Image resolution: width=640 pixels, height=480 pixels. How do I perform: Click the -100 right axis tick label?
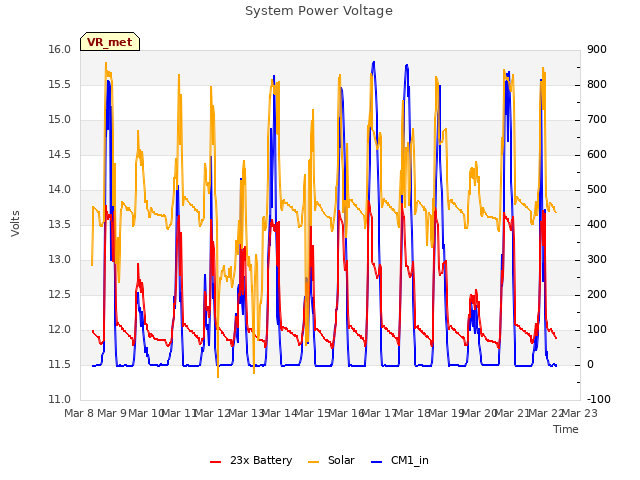coord(599,400)
